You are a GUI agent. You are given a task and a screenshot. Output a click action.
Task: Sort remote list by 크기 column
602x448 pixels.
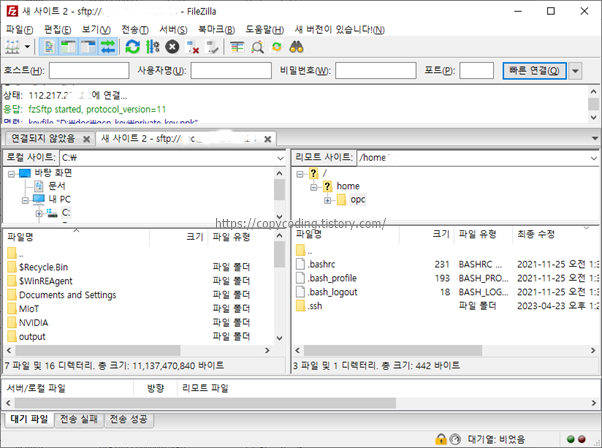click(441, 234)
